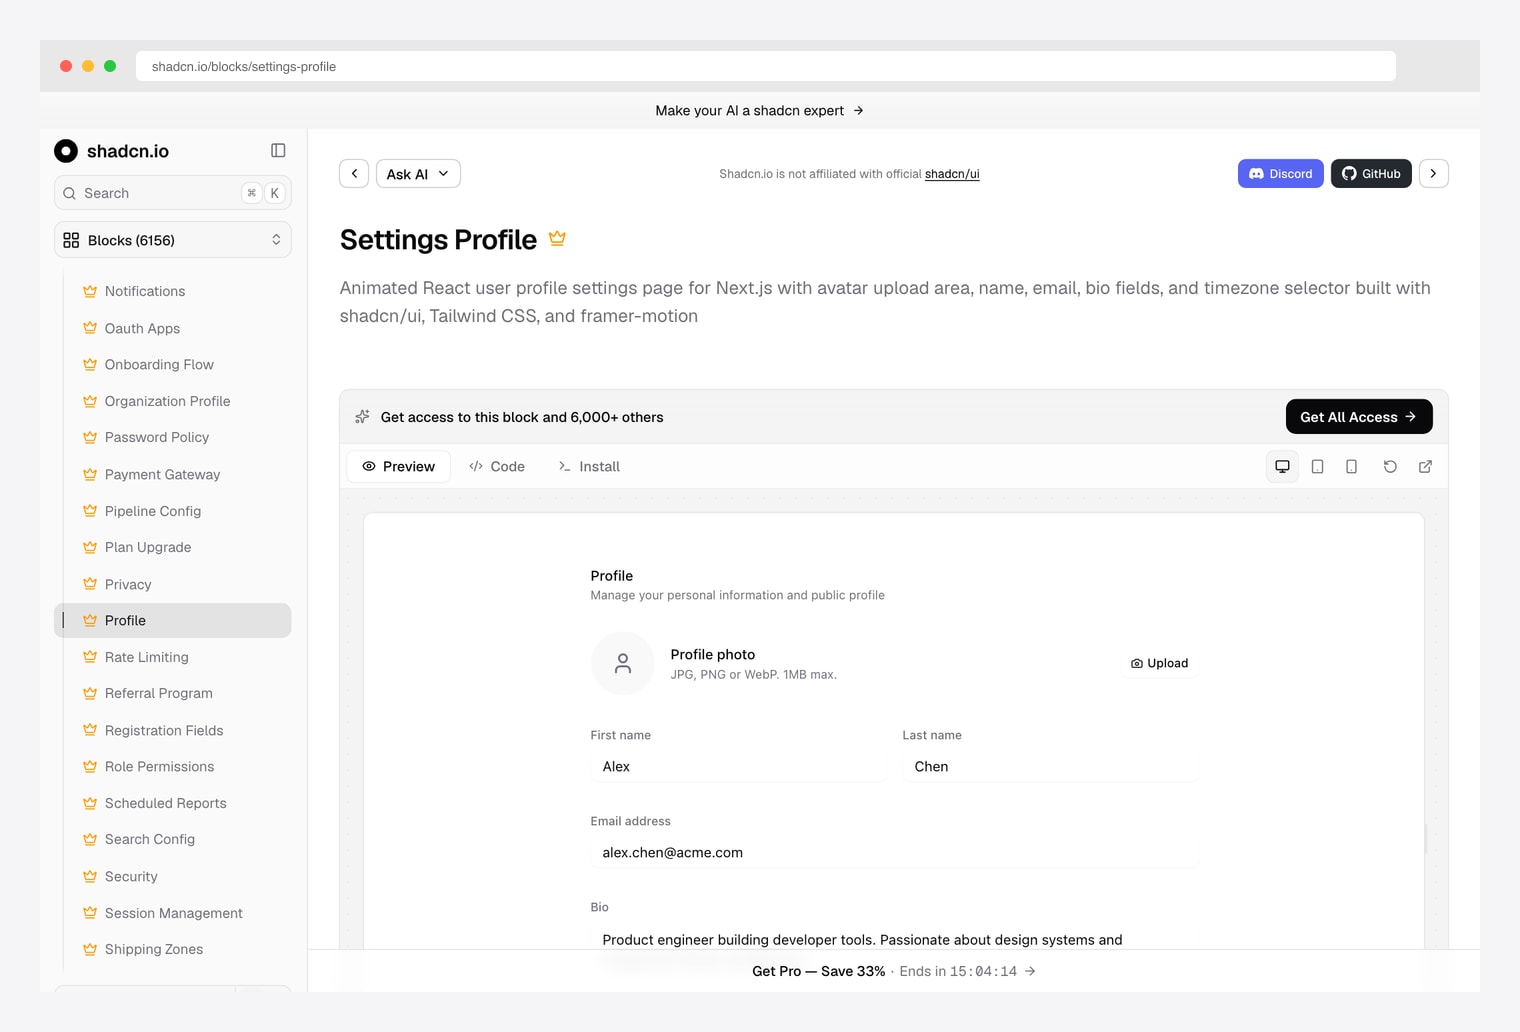Click the Last name field with Chen
Viewport: 1520px width, 1032px height.
coord(1050,767)
